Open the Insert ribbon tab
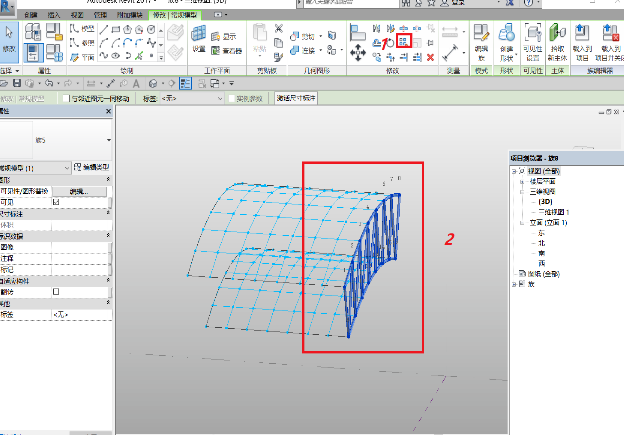This screenshot has width=624, height=435. 54,15
